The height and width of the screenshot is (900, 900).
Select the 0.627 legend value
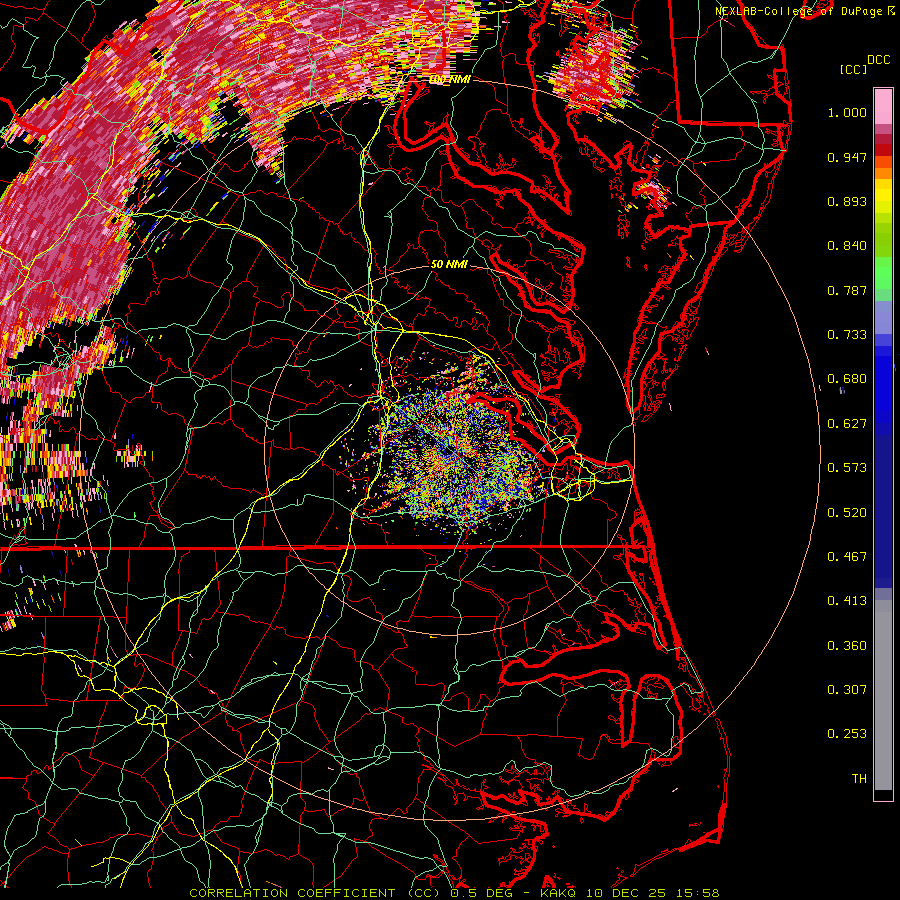pos(847,424)
